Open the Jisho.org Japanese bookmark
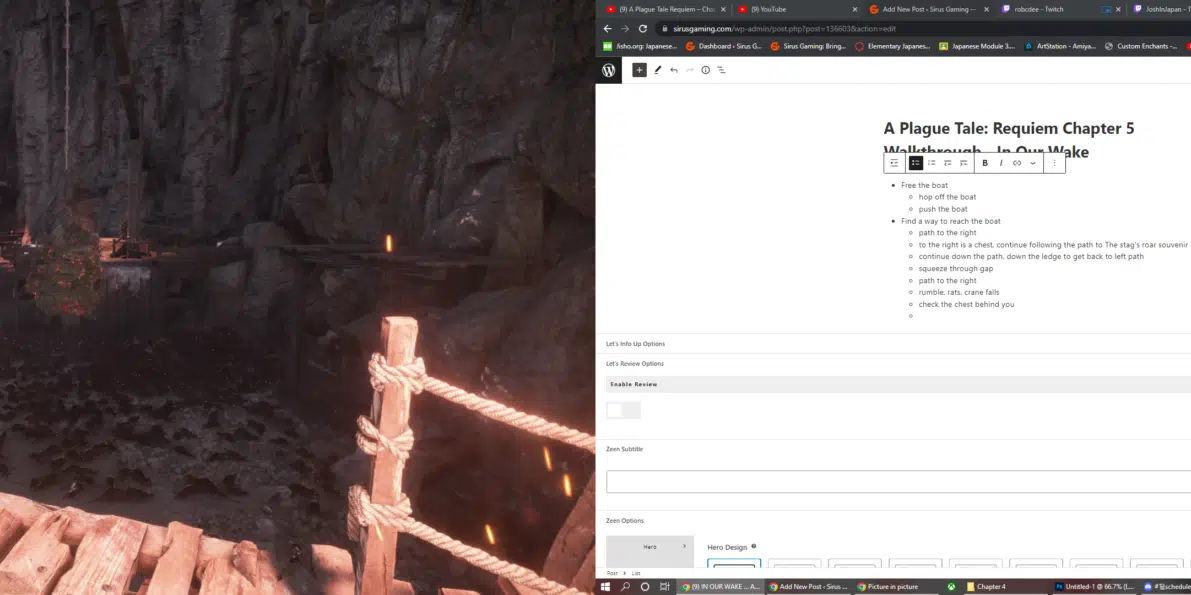This screenshot has width=1191, height=595. (x=640, y=46)
